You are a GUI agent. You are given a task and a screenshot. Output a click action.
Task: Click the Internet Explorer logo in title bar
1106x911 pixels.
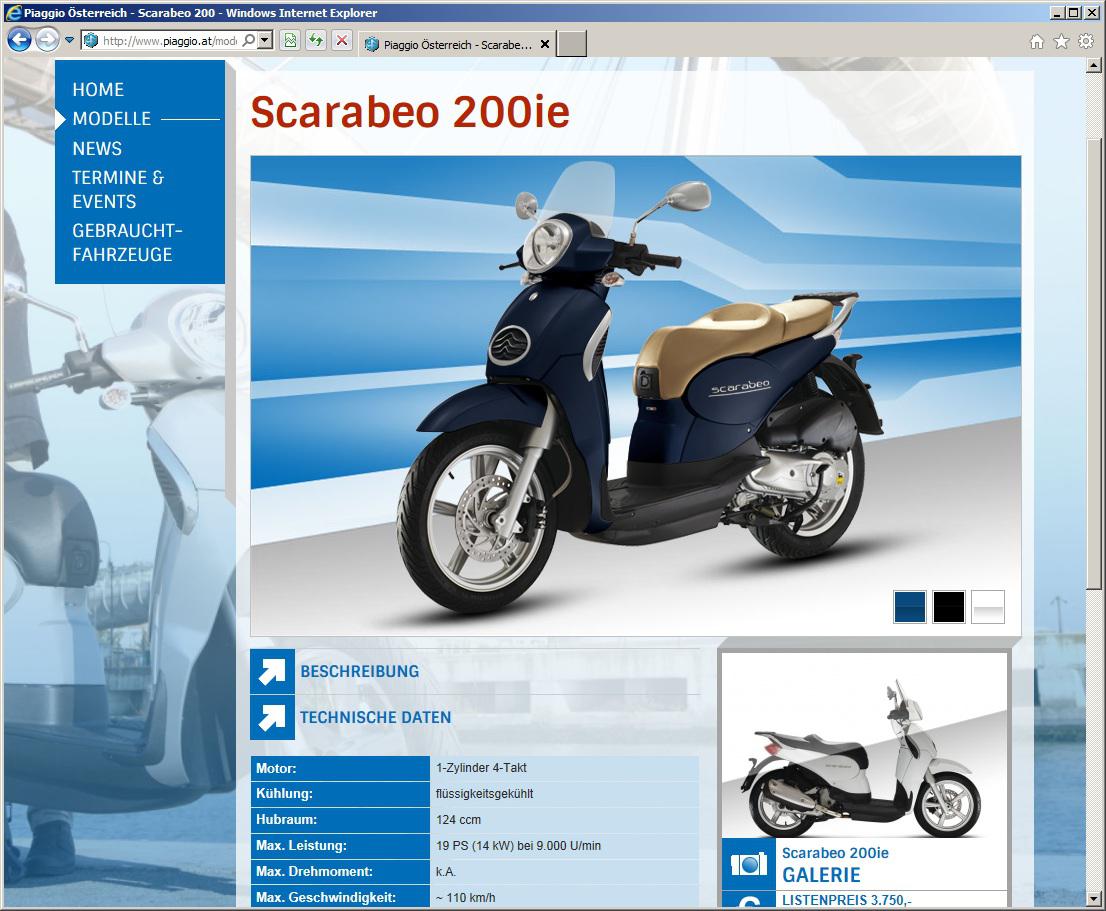pos(13,12)
